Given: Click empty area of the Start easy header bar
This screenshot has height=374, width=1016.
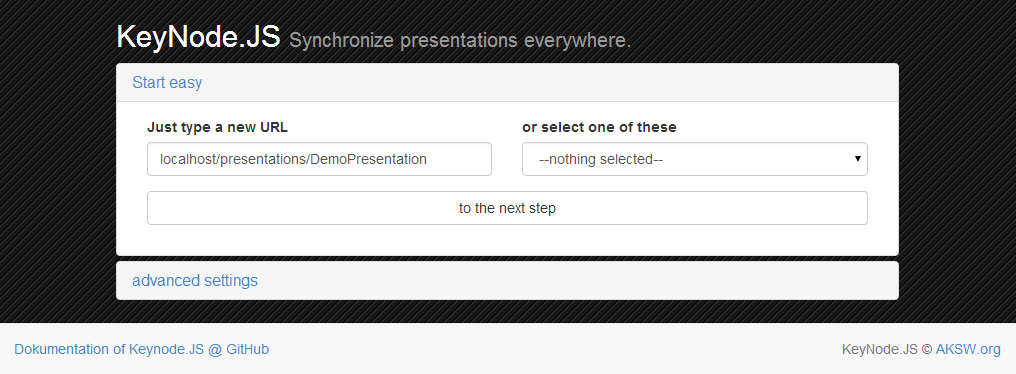Looking at the screenshot, I should click(551, 82).
